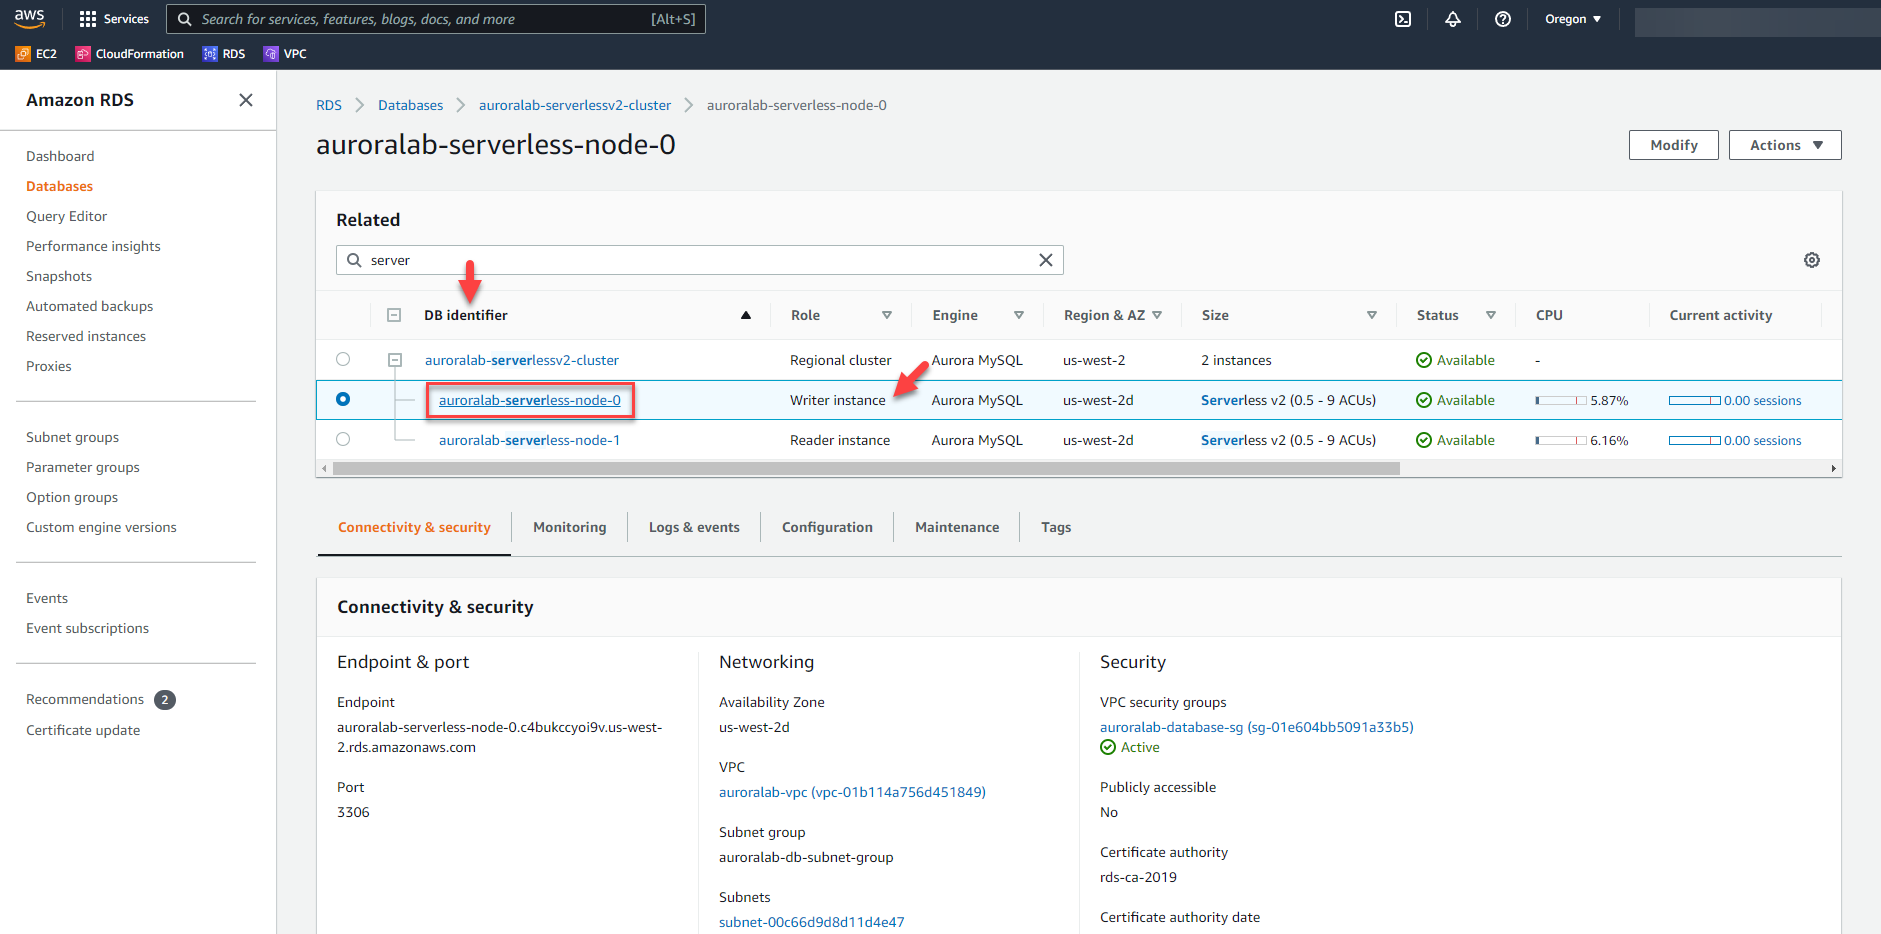Open the auroralab-vpc link

click(851, 792)
